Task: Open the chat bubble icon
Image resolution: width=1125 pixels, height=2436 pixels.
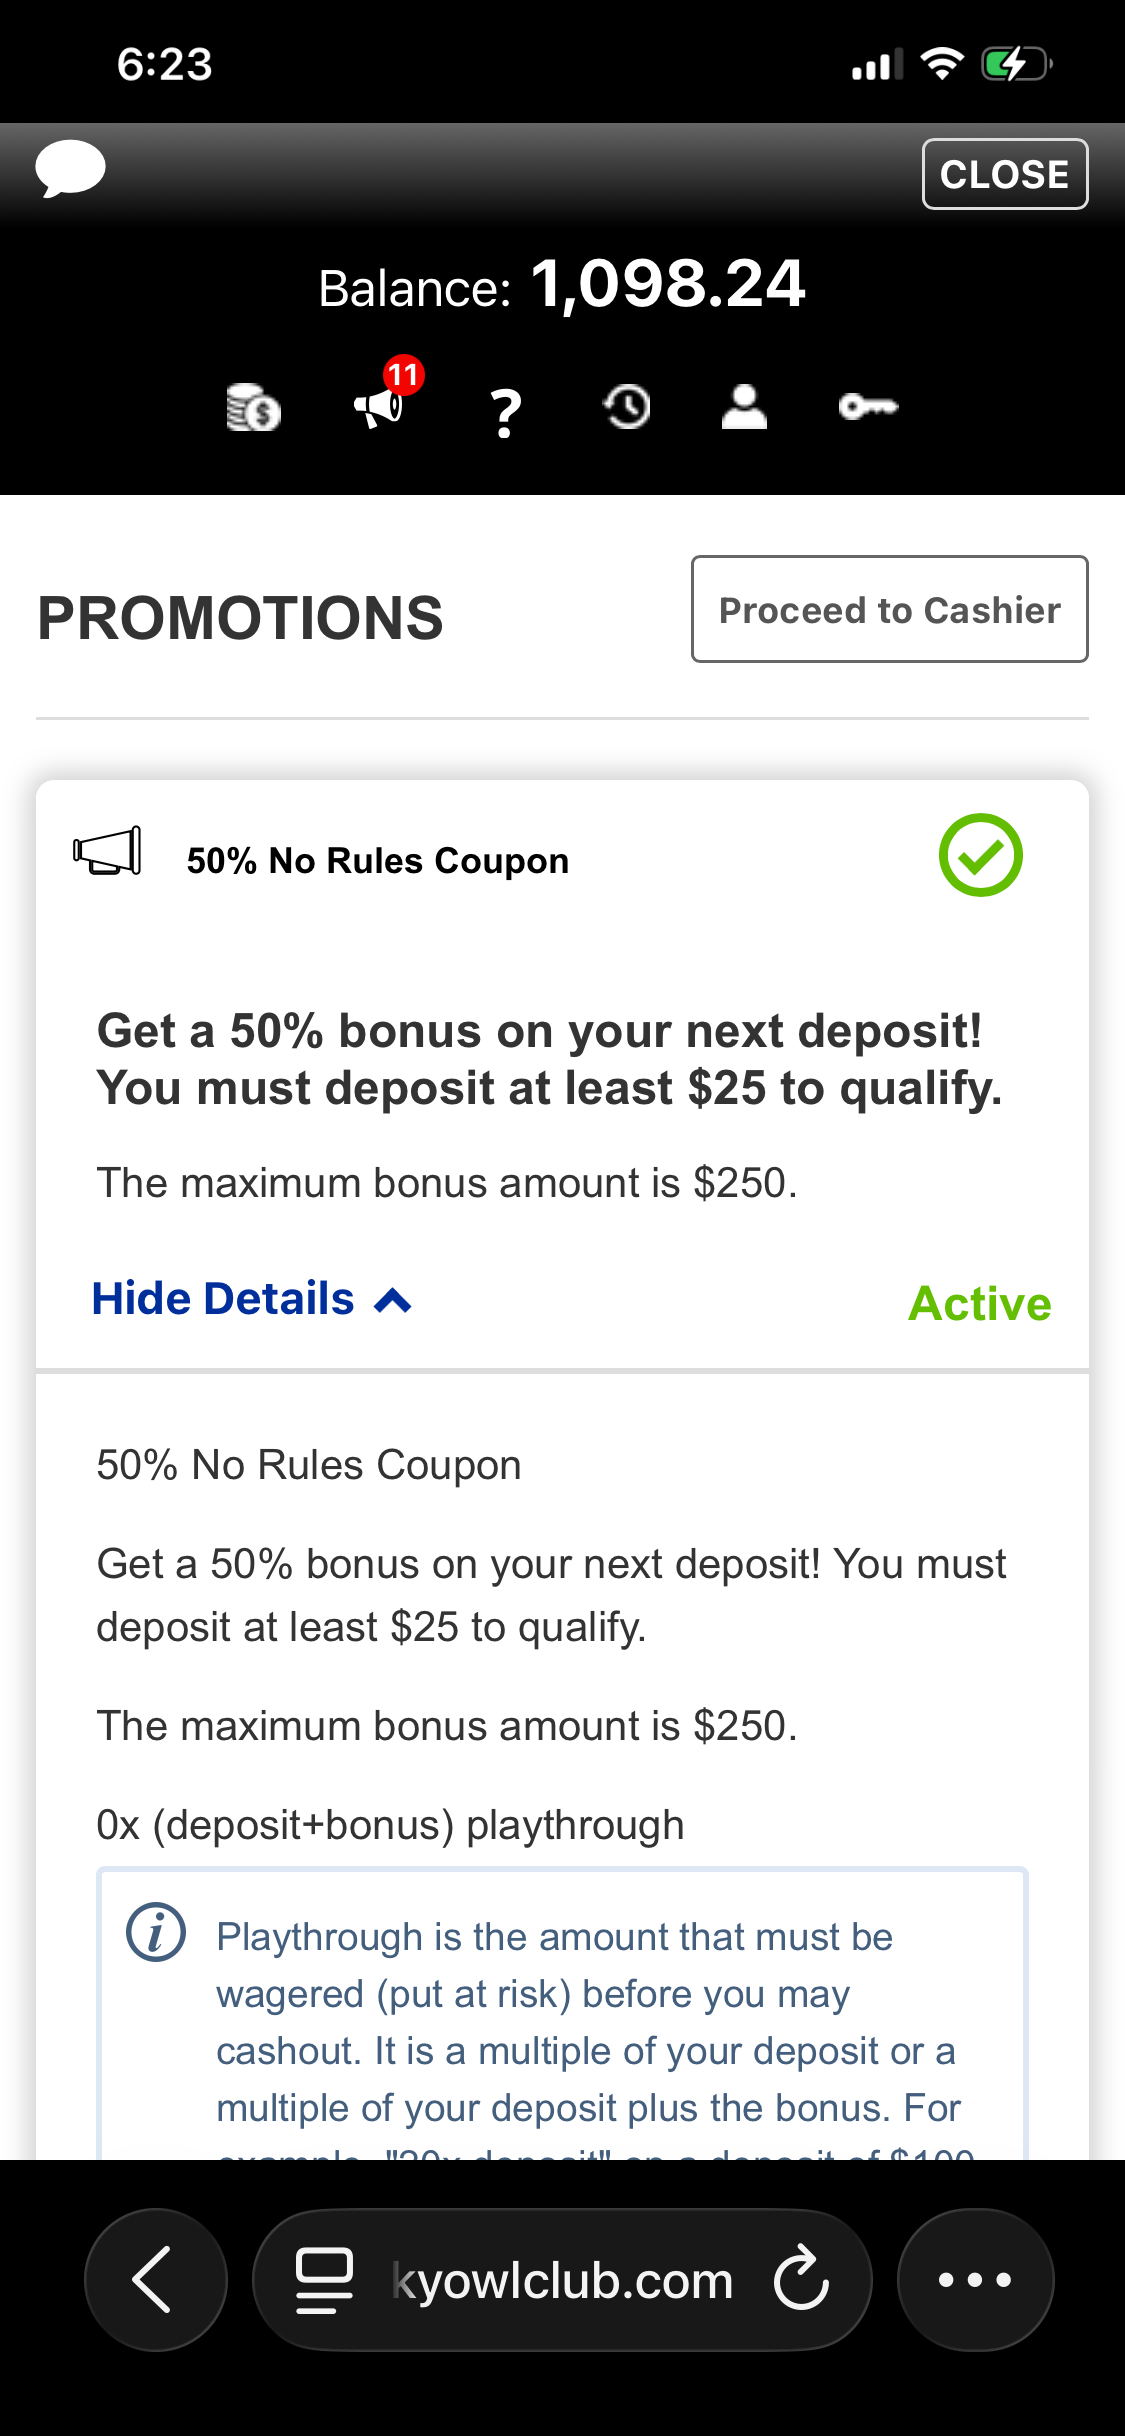Action: click(70, 169)
